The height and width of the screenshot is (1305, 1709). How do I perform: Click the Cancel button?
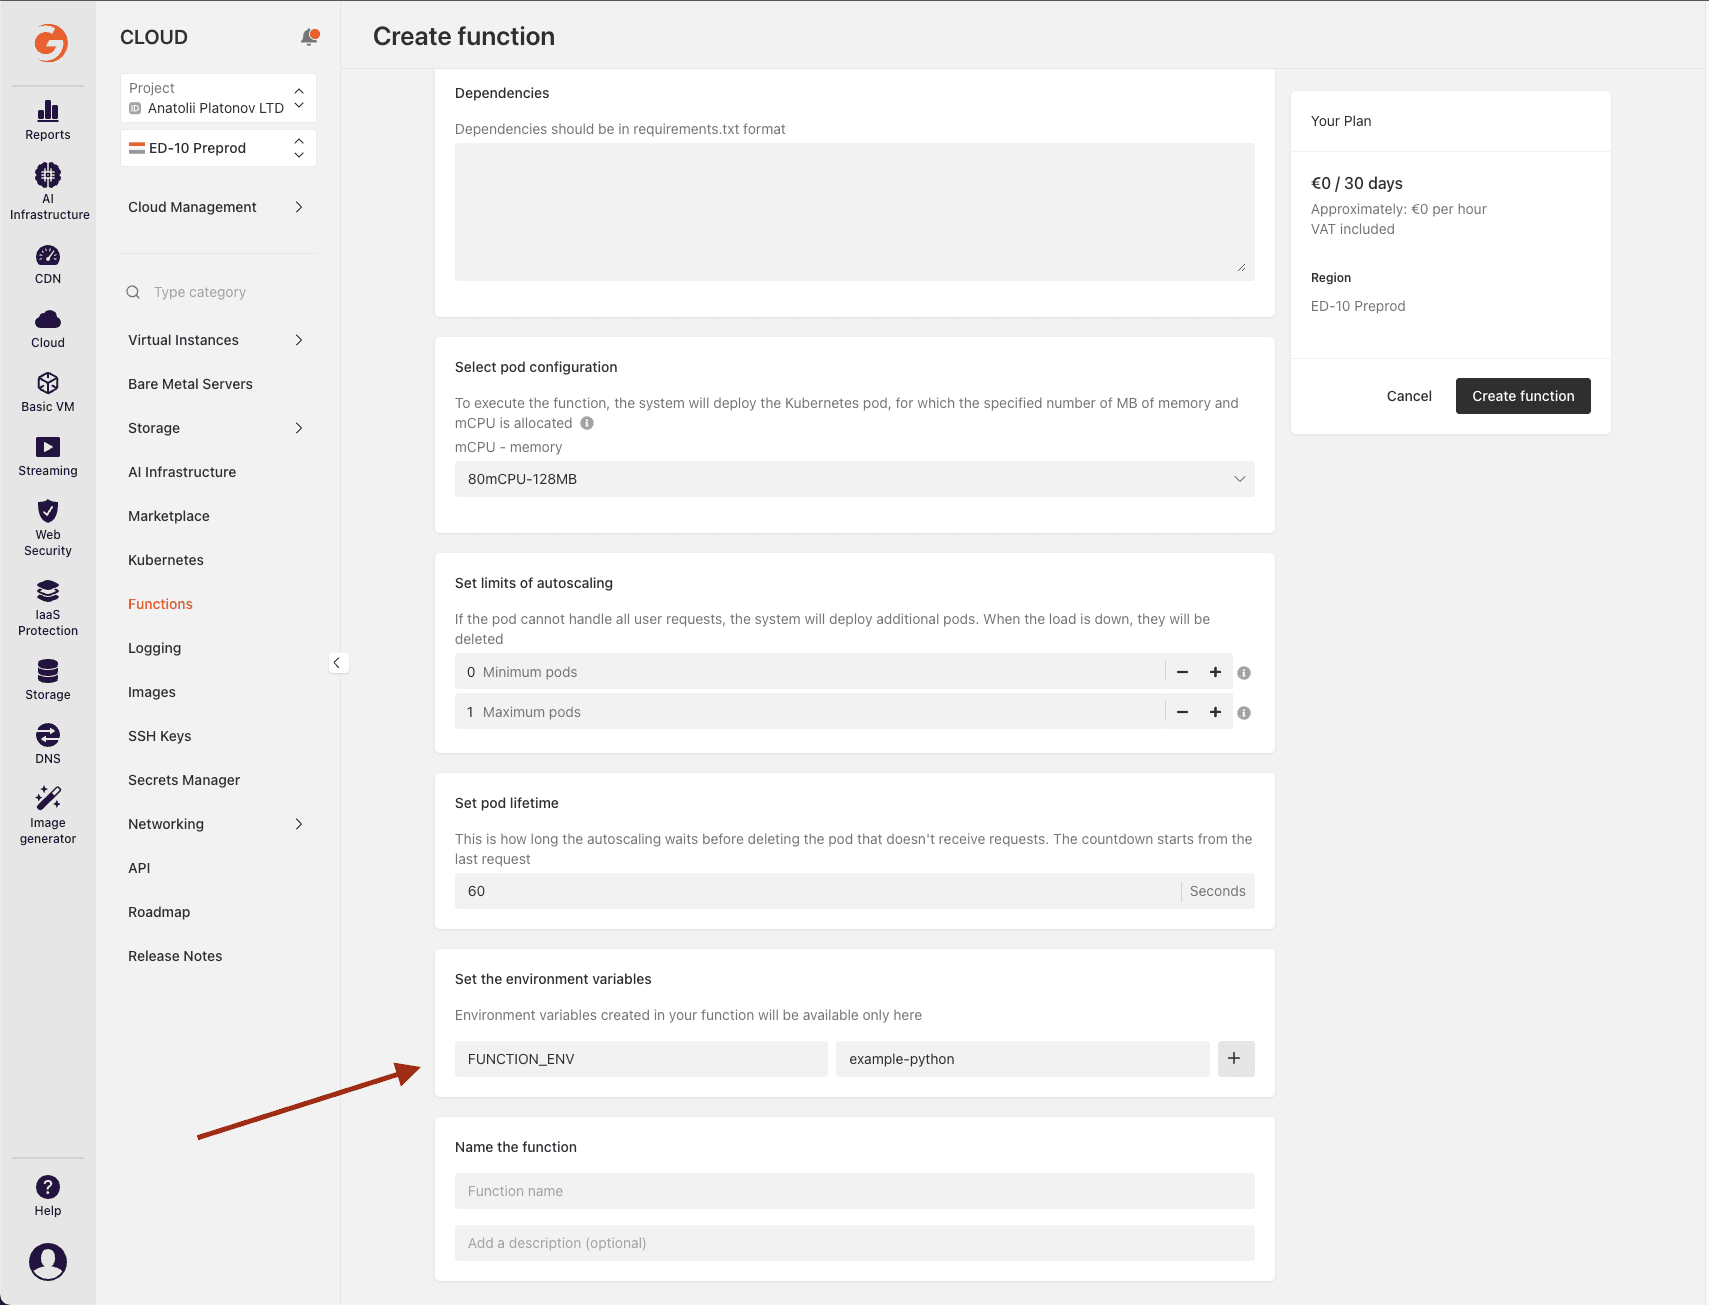[x=1409, y=396]
